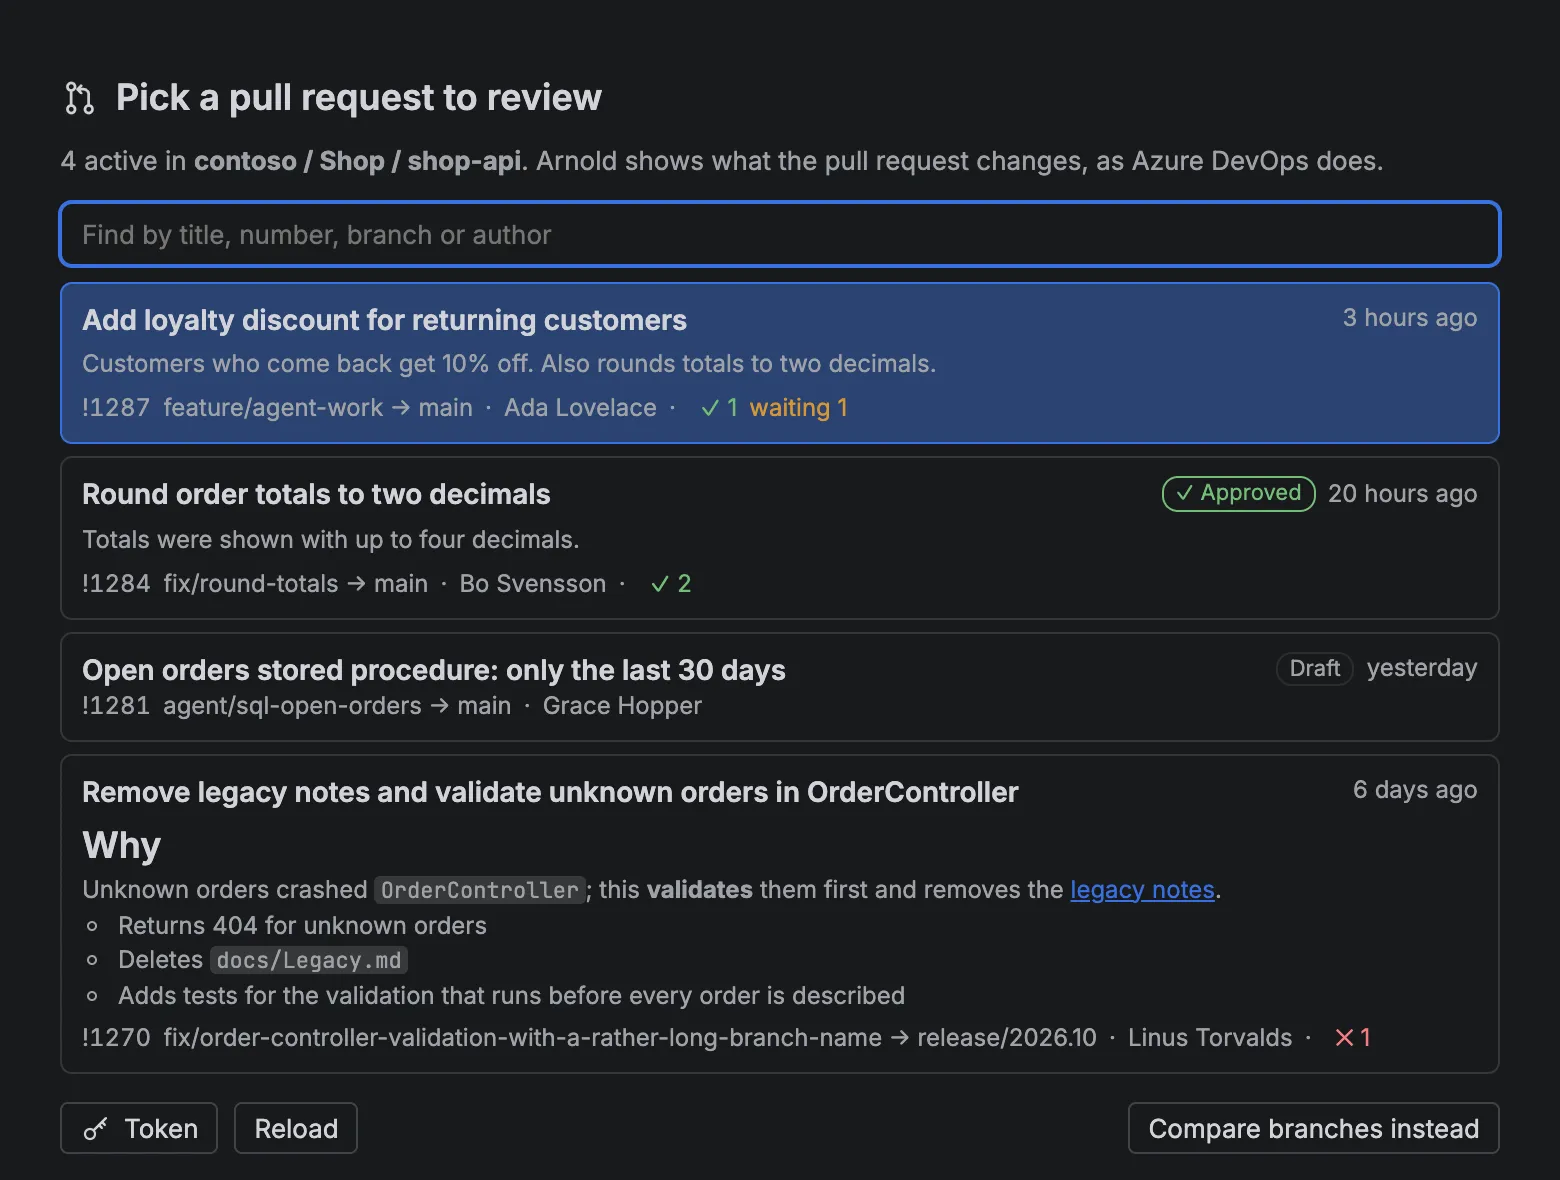
Task: Click the long 'fix/order-controller-validation' branch name
Action: click(x=522, y=1038)
